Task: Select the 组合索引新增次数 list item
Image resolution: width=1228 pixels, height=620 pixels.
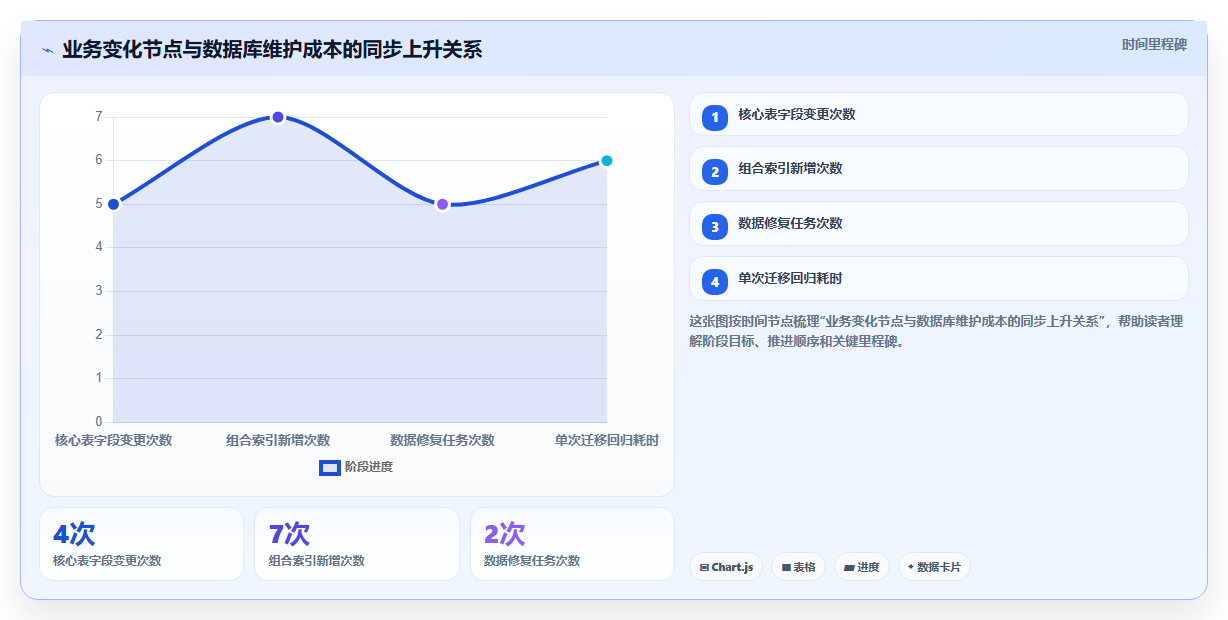Action: tap(939, 169)
